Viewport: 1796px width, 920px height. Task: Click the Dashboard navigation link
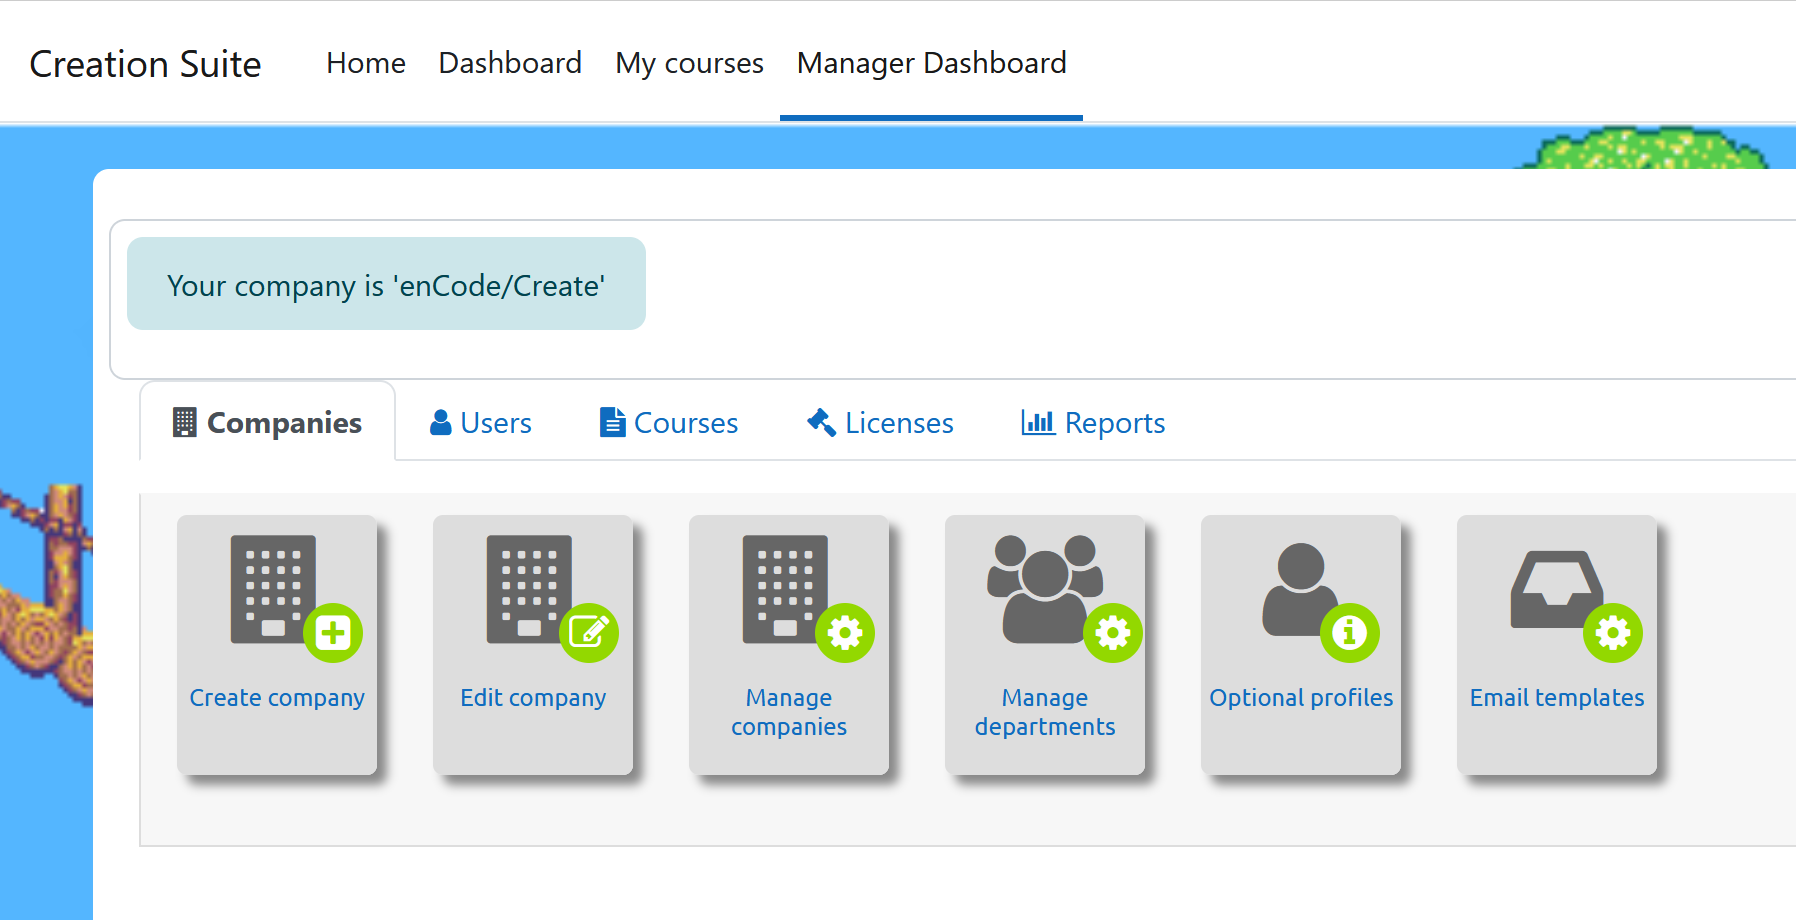pos(510,62)
